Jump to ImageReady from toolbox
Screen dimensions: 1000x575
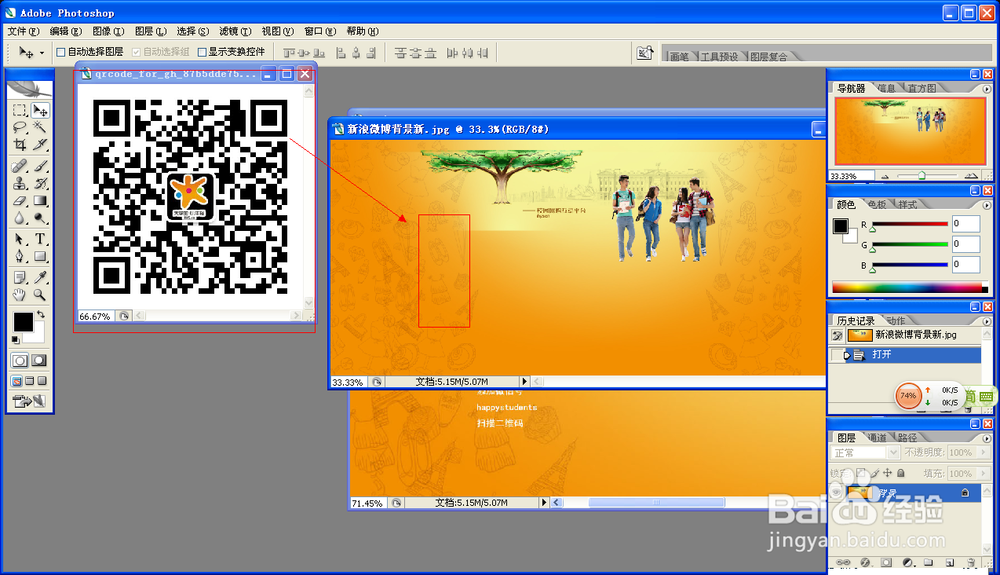coord(29,401)
